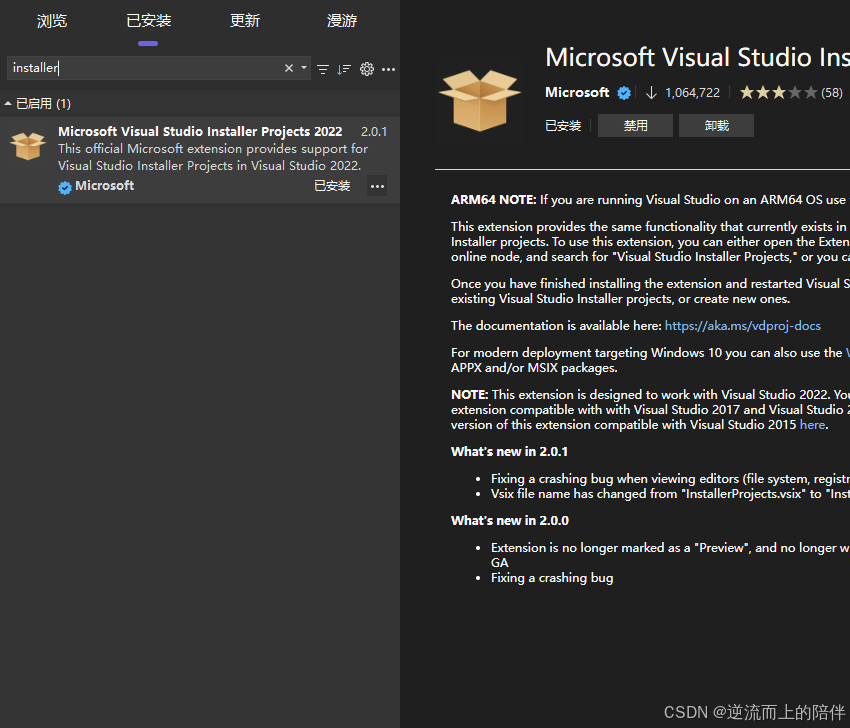Open the 'here' link for VS 2015
Screen dimensions: 850x728
[813, 425]
